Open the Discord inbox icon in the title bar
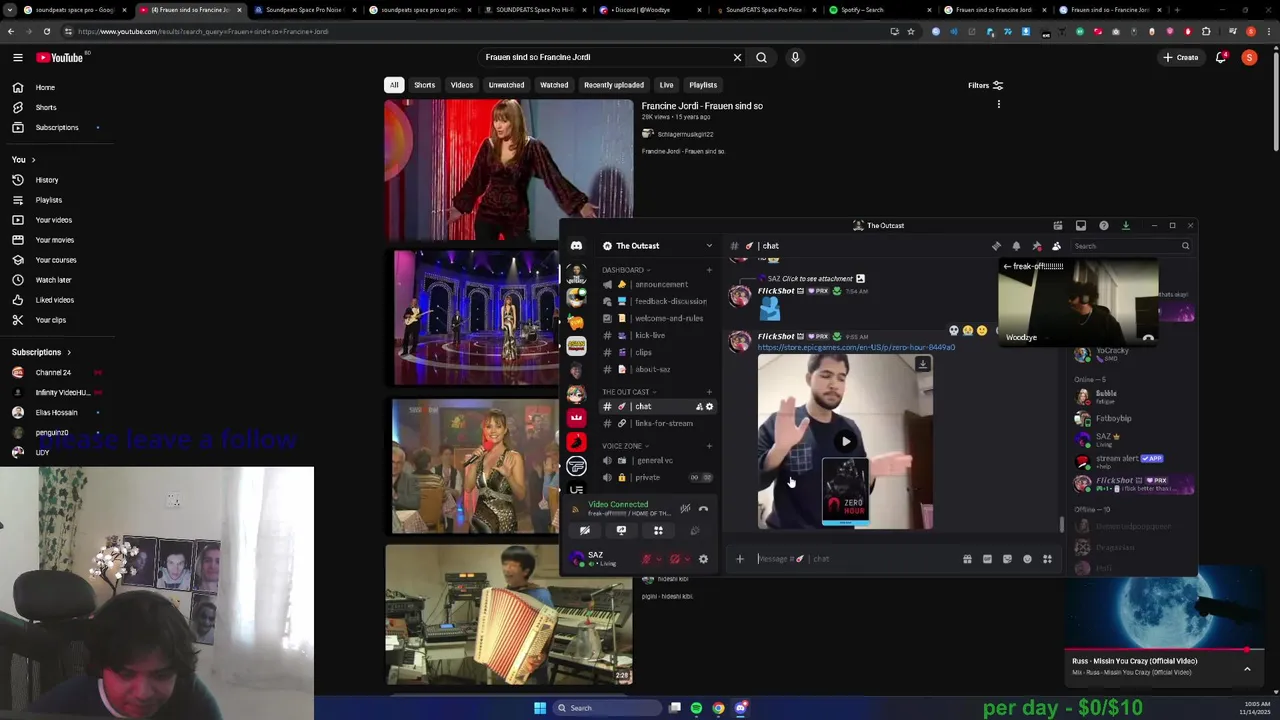The image size is (1280, 720). tap(1080, 226)
